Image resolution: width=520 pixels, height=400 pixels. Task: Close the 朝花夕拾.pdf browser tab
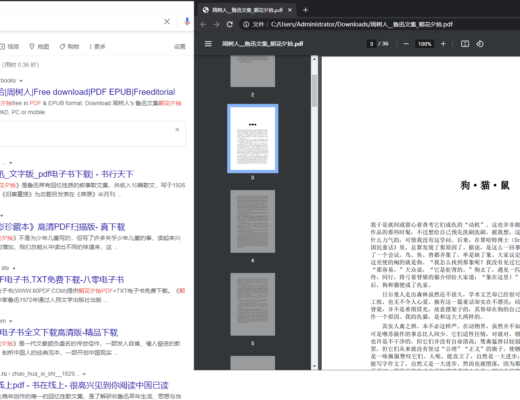click(290, 10)
